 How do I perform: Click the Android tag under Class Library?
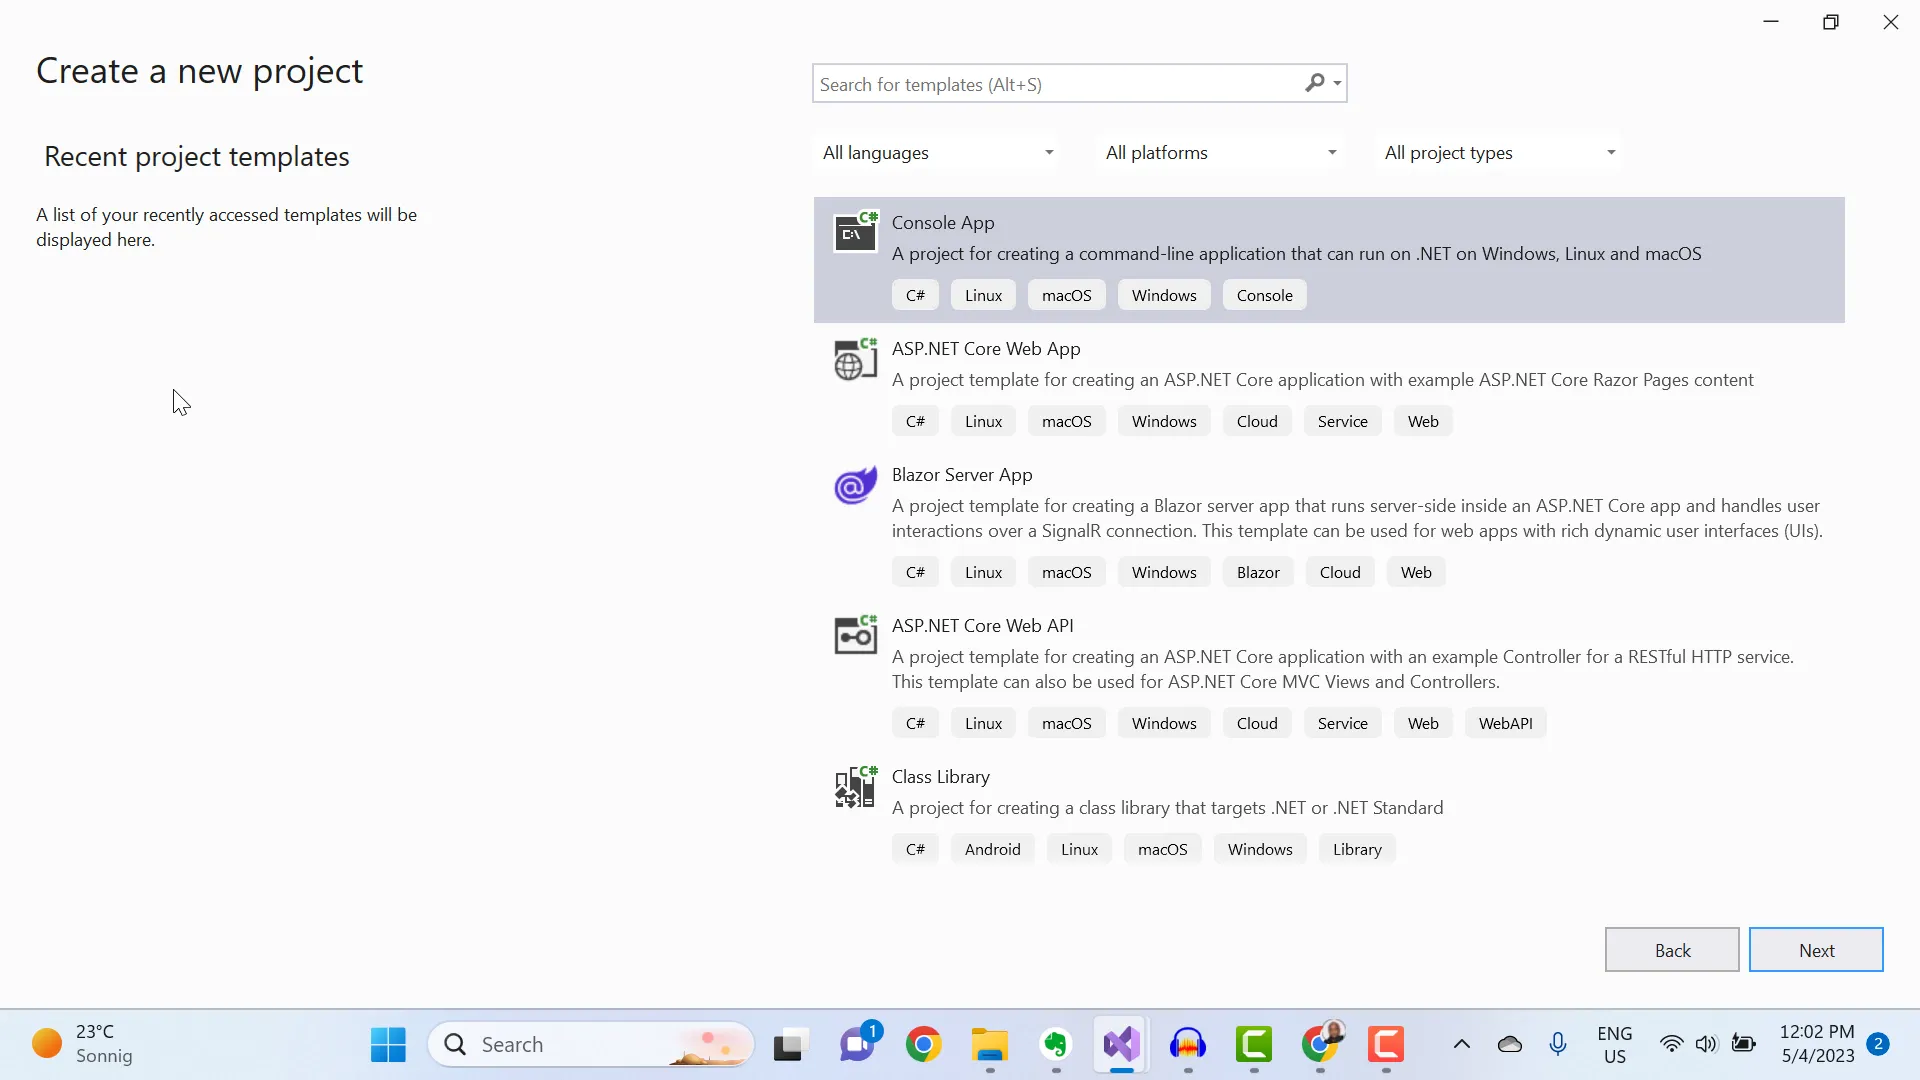pyautogui.click(x=992, y=849)
